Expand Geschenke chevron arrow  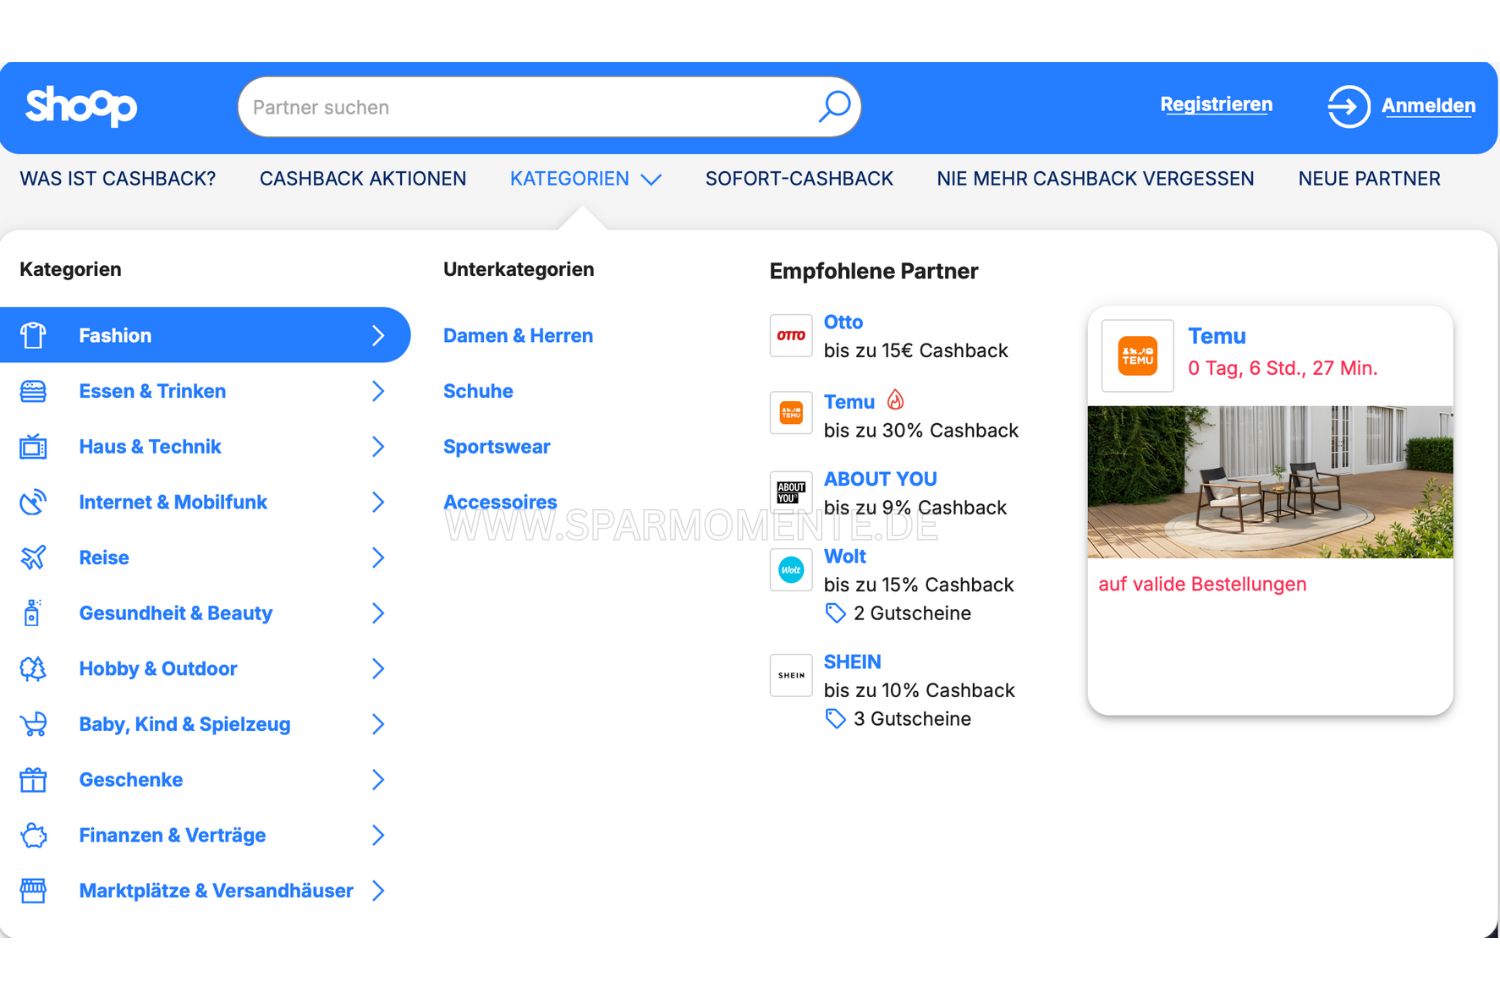(378, 779)
